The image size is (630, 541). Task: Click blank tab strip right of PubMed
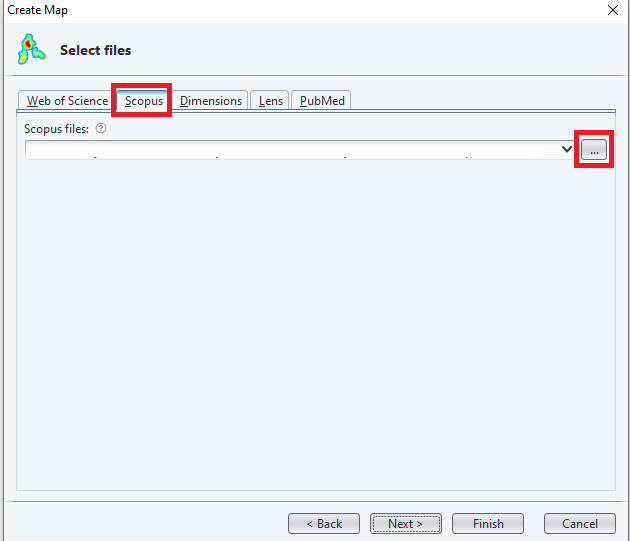point(480,101)
